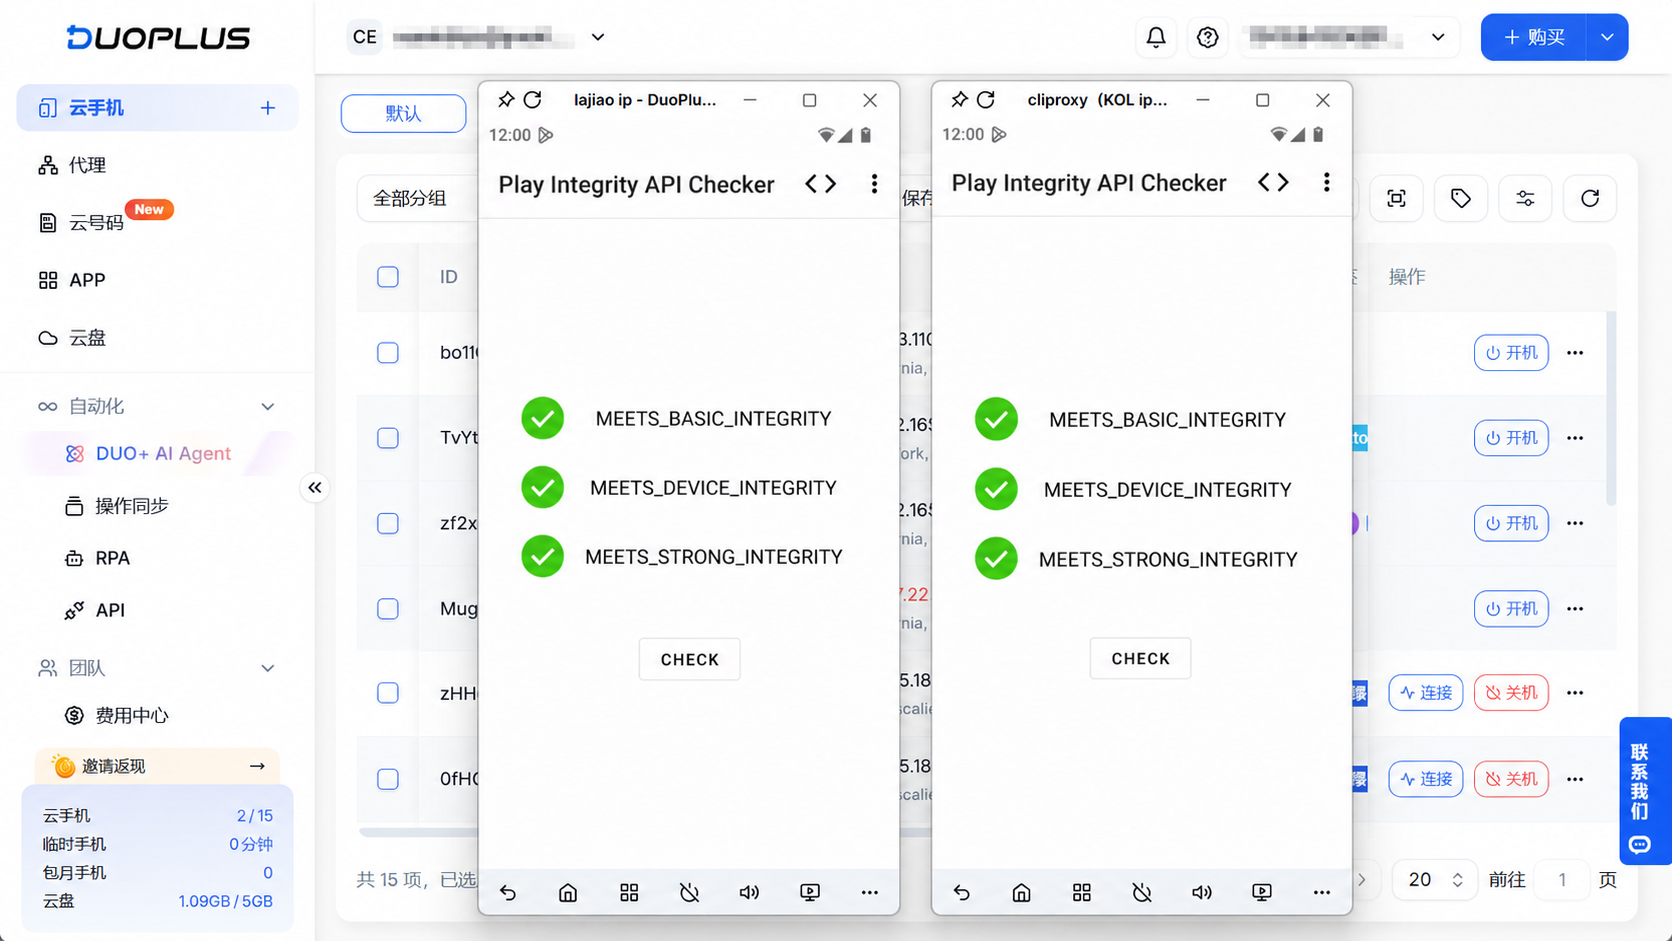Open the 邀请返现 banner
1672x941 pixels.
pyautogui.click(x=157, y=766)
